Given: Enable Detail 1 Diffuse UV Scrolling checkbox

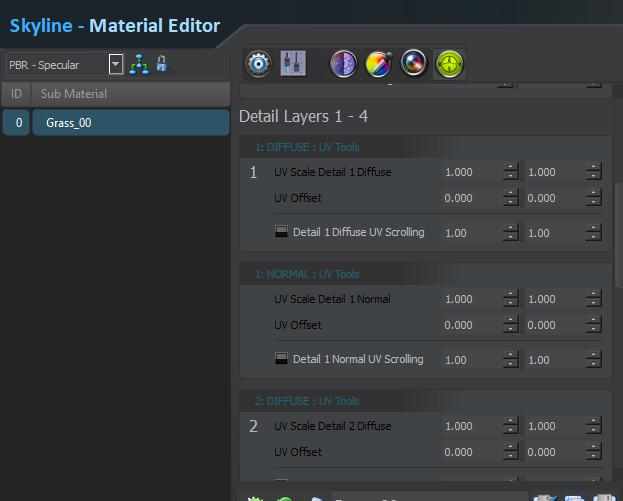Looking at the screenshot, I should tap(281, 232).
